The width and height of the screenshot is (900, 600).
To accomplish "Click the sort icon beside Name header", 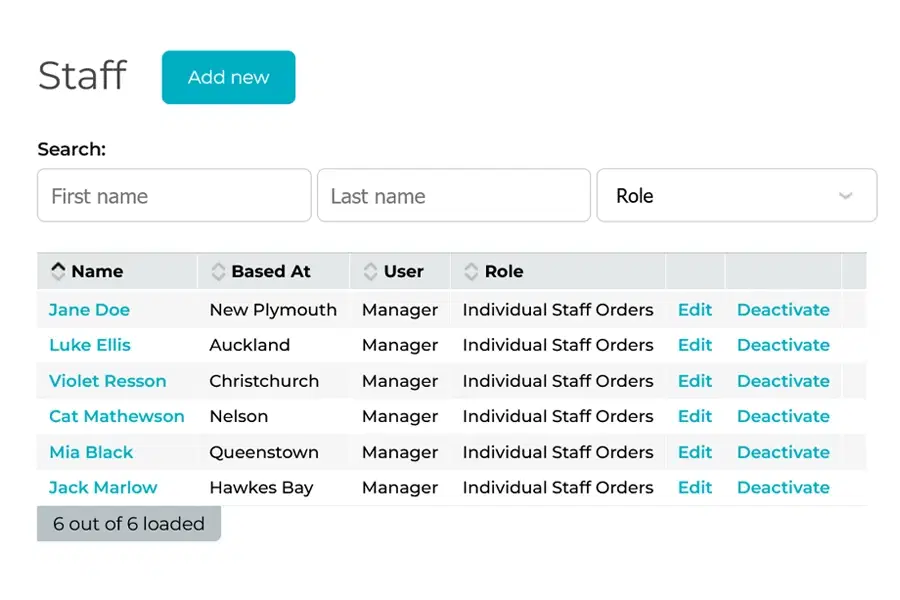I will (x=58, y=271).
